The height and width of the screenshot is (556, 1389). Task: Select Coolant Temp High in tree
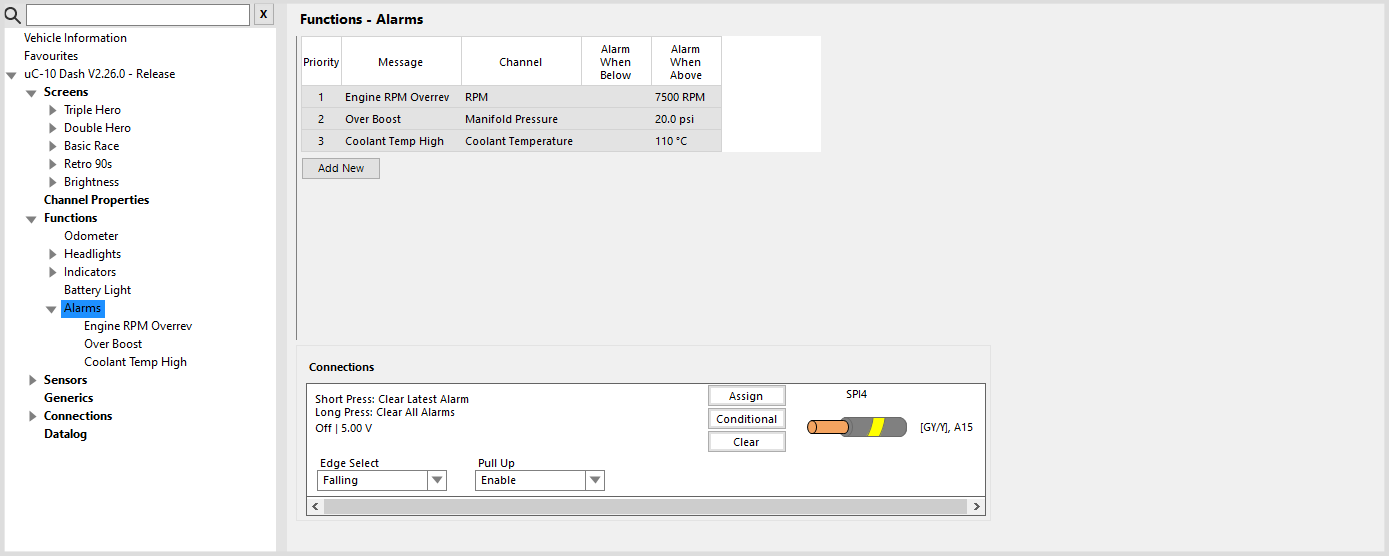(135, 362)
